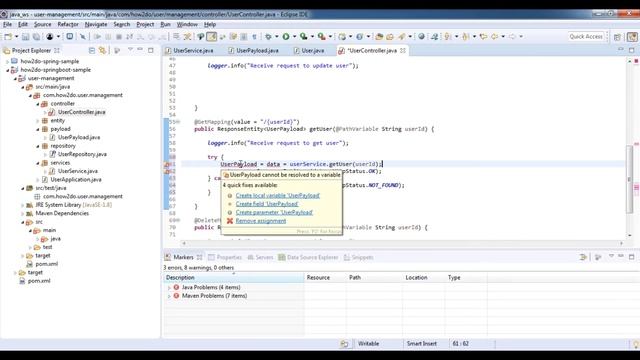
Task: Toggle Link with Editor in Project Explorer
Action: pyautogui.click(x=102, y=51)
